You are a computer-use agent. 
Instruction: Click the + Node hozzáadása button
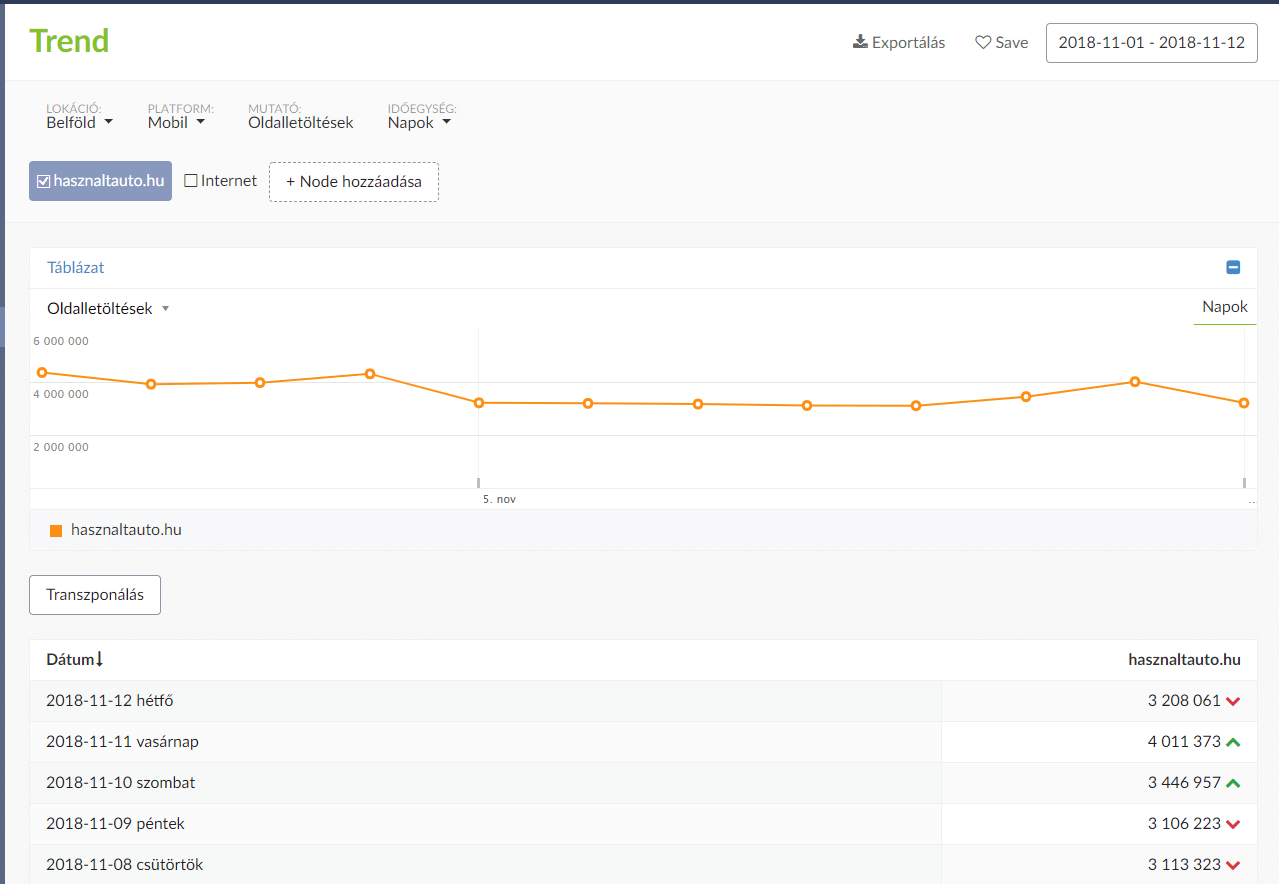pos(354,182)
